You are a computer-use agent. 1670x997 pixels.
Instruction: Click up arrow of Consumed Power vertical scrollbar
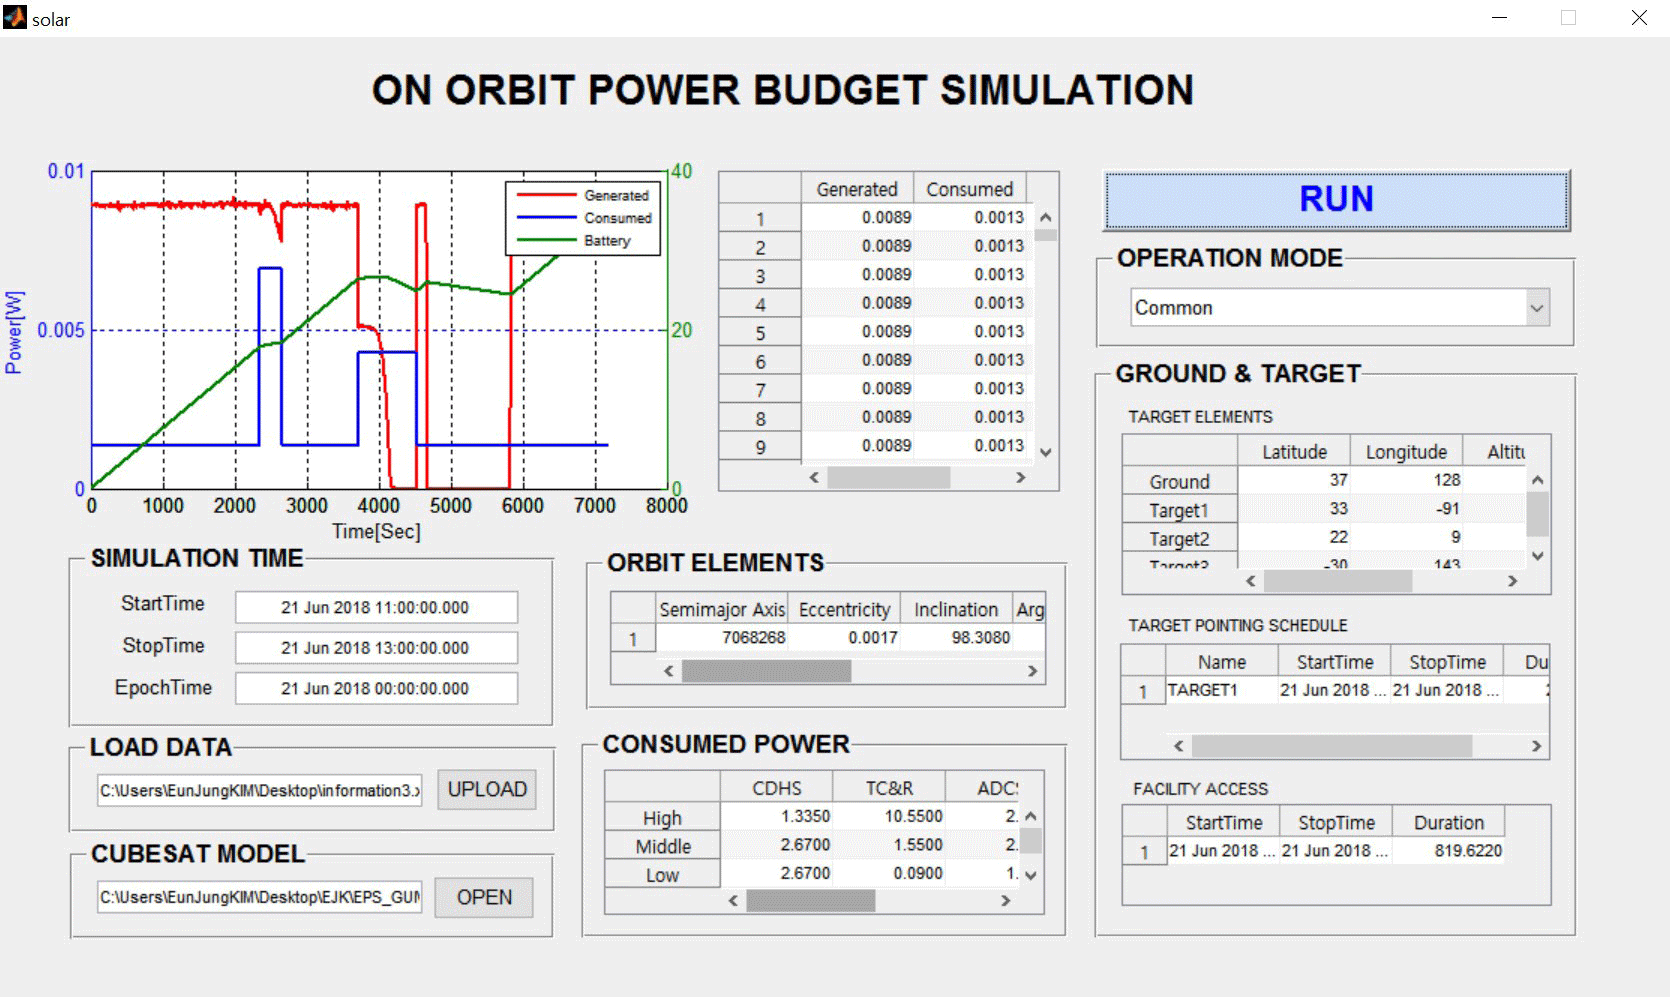point(1031,816)
